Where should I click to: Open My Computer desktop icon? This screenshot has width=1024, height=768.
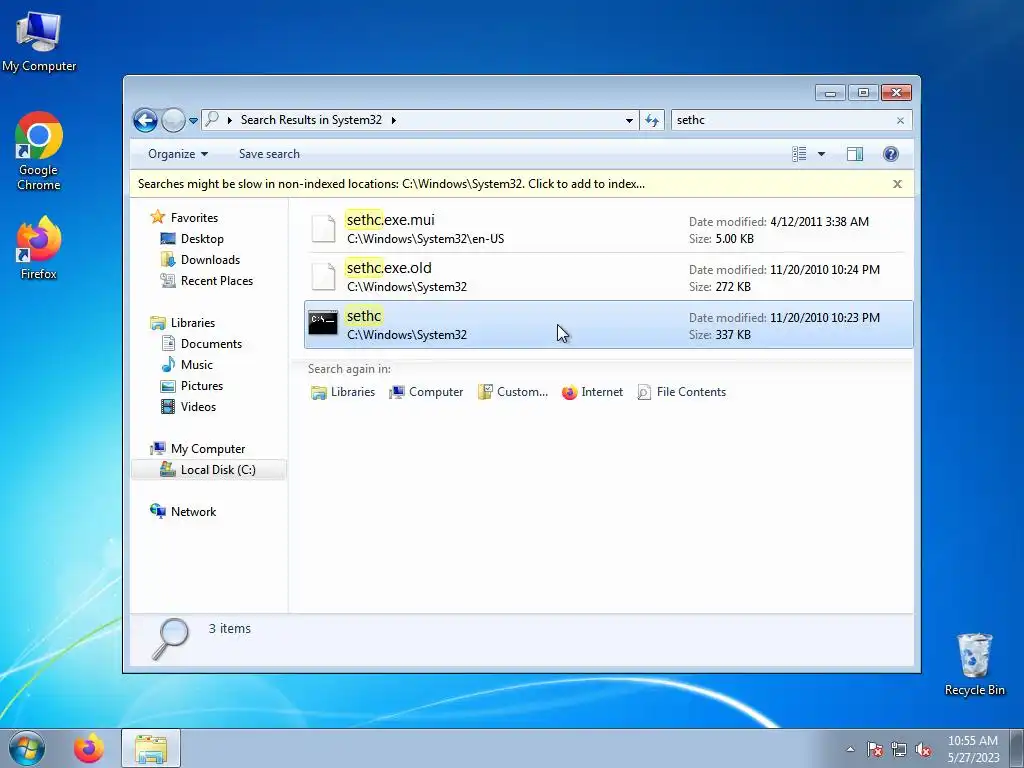pyautogui.click(x=39, y=41)
